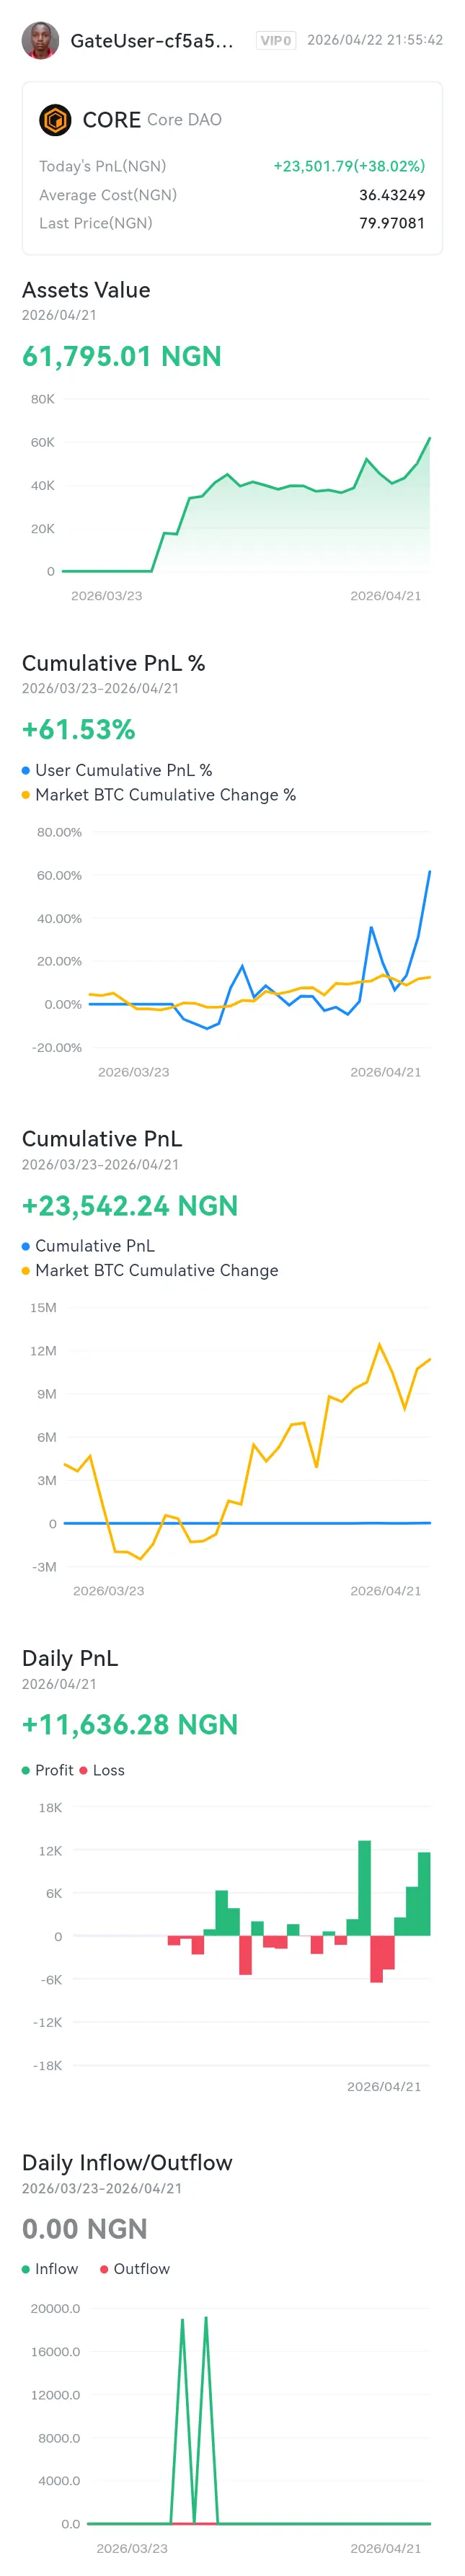Click the CORE Core DAO title
Image resolution: width=465 pixels, height=2576 pixels.
coord(151,120)
